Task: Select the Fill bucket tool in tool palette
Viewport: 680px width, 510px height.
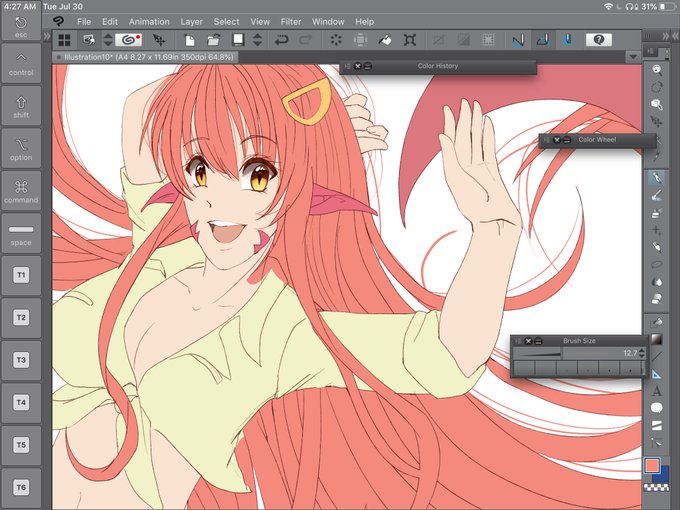Action: click(657, 322)
